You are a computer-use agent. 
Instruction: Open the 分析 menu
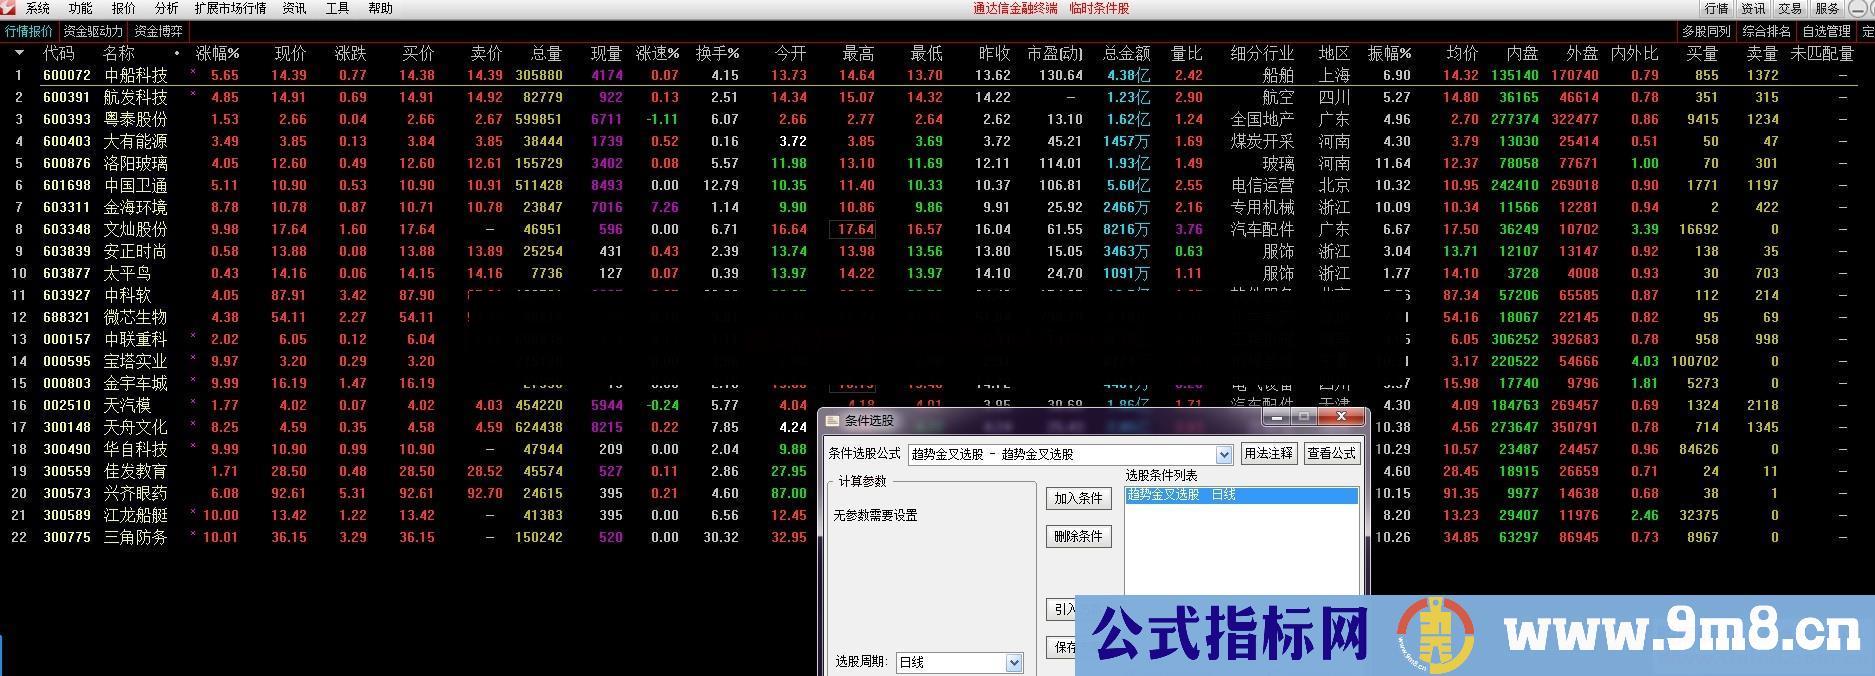tap(167, 8)
